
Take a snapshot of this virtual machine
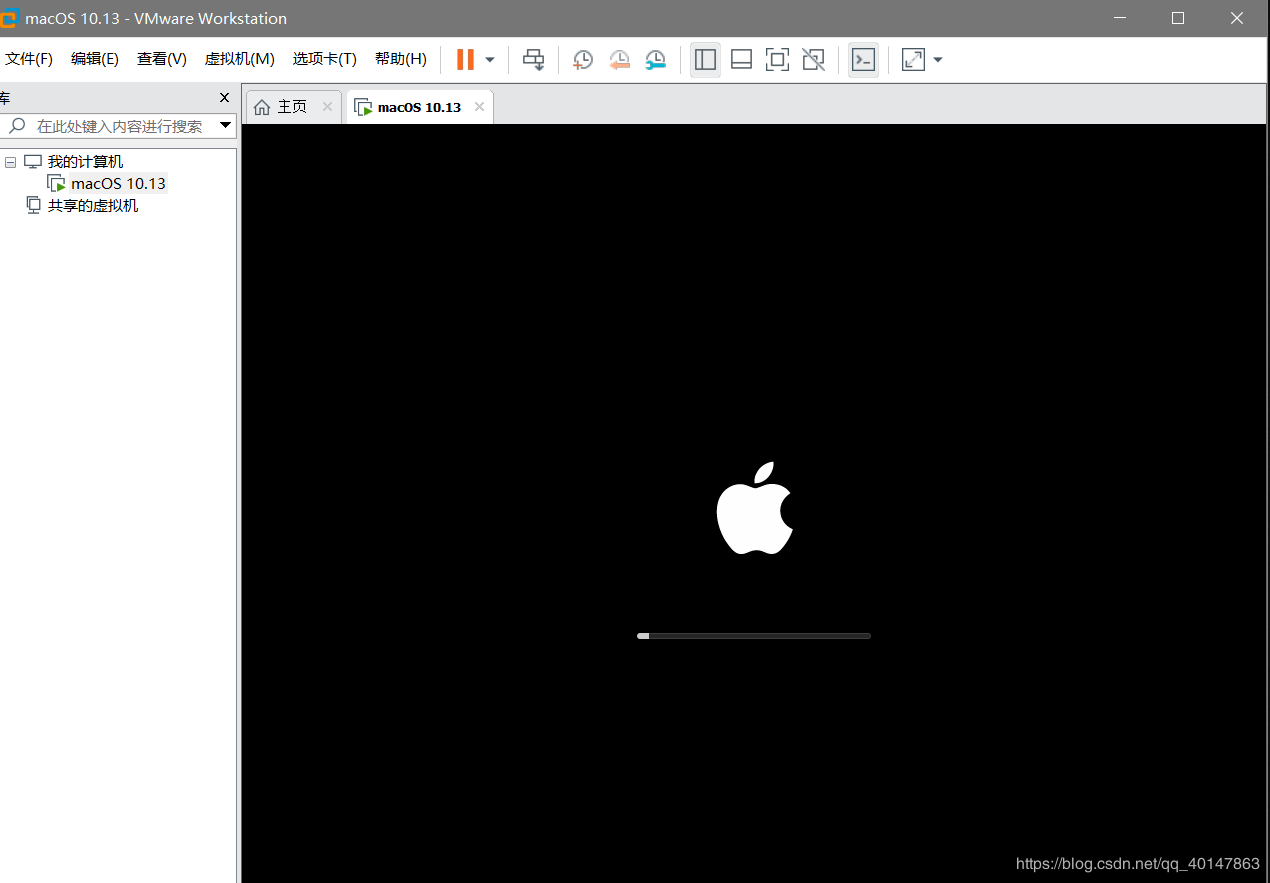582,60
